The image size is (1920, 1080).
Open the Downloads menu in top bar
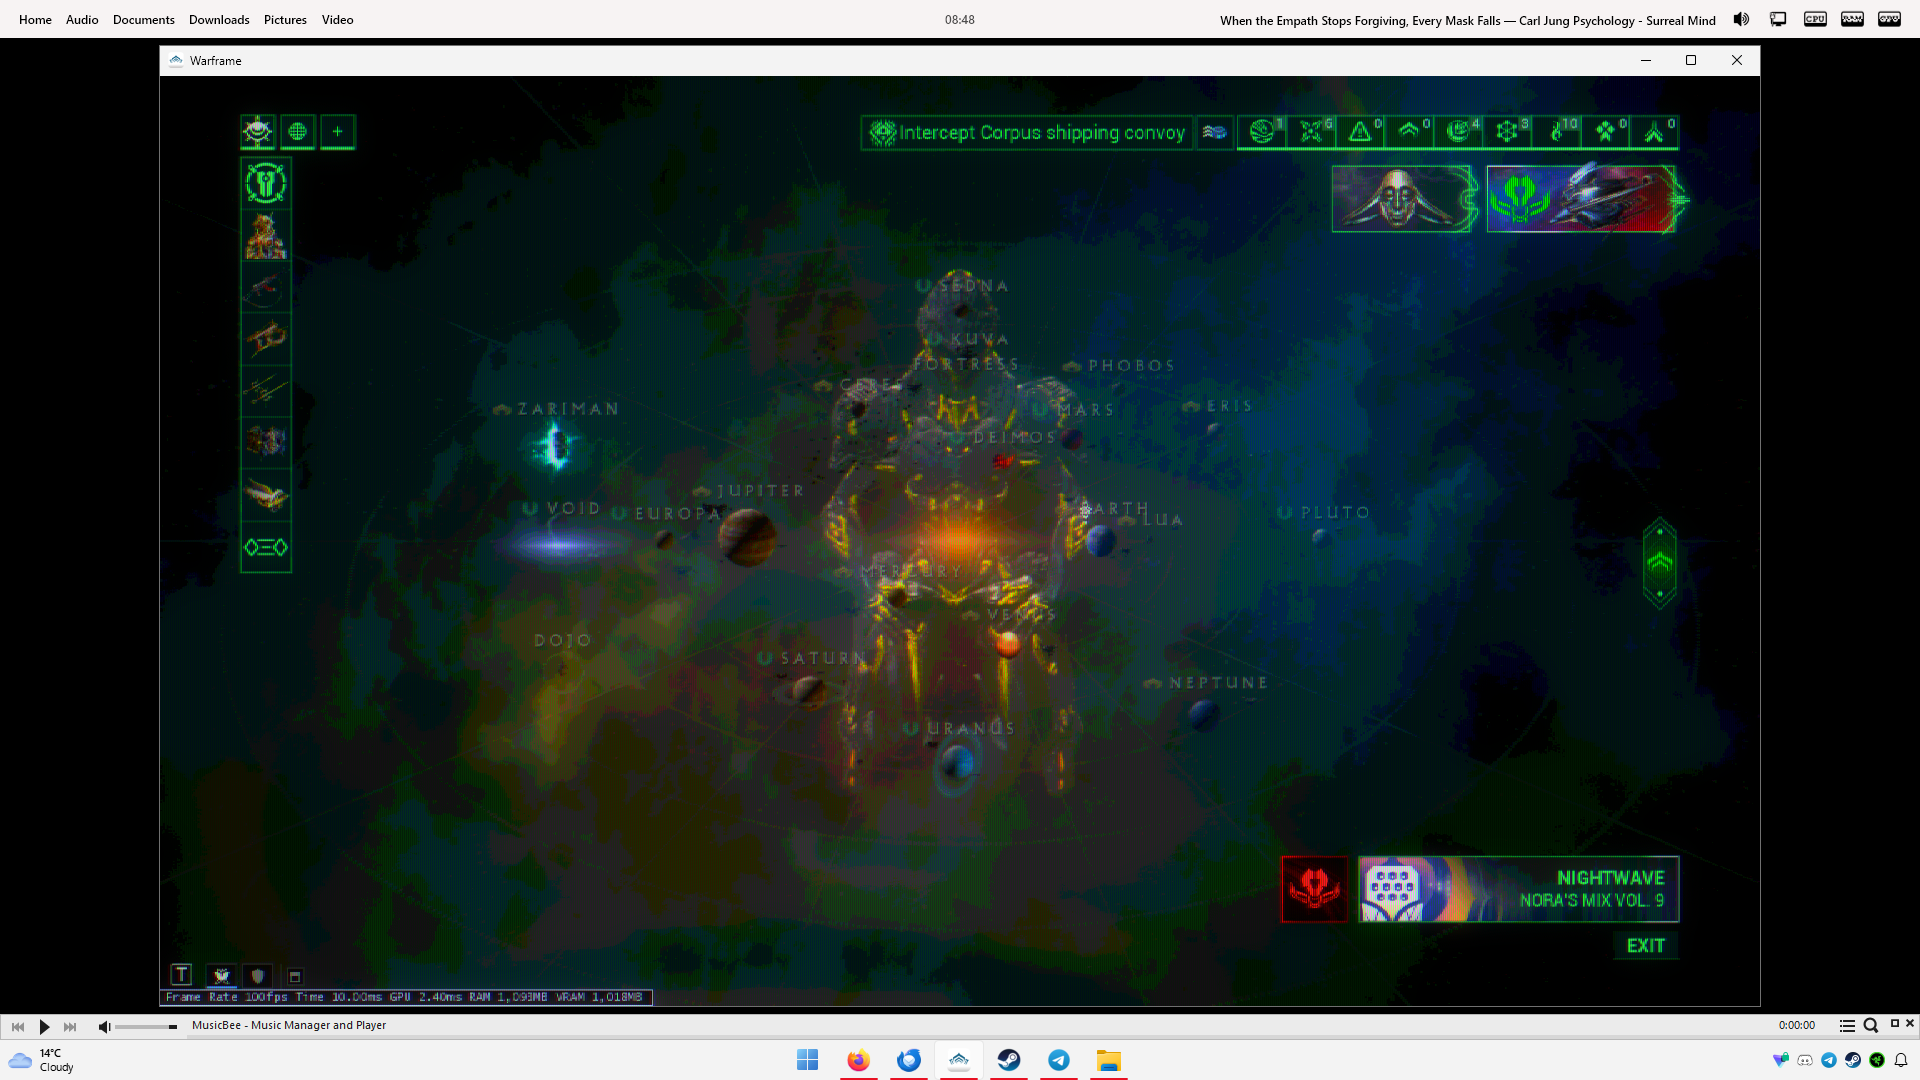(219, 19)
